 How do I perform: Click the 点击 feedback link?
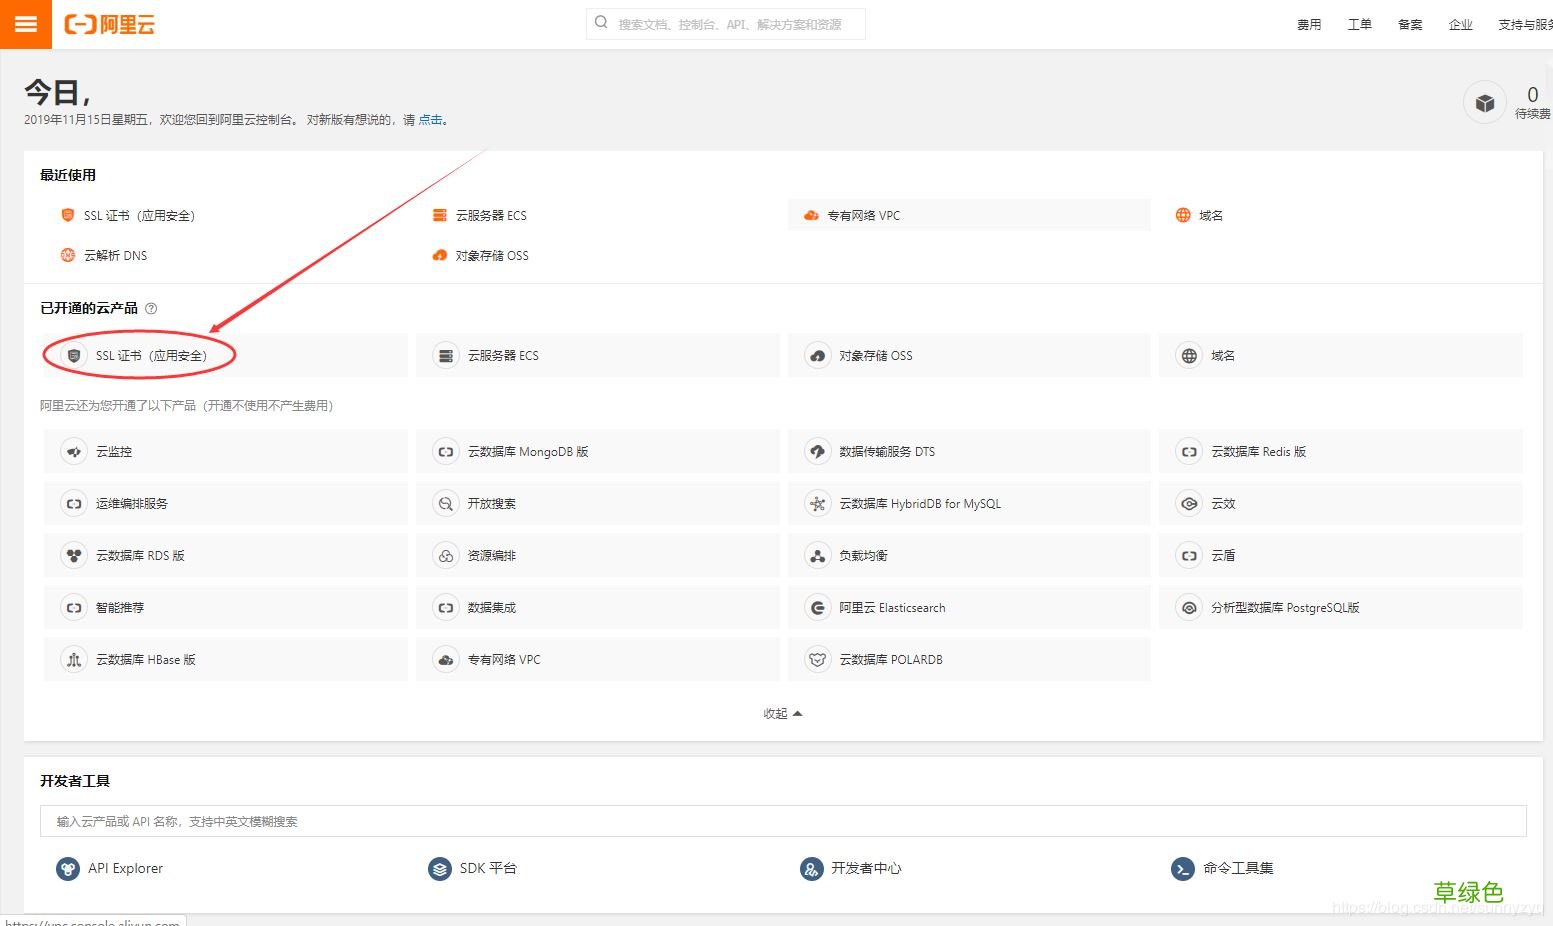[430, 119]
